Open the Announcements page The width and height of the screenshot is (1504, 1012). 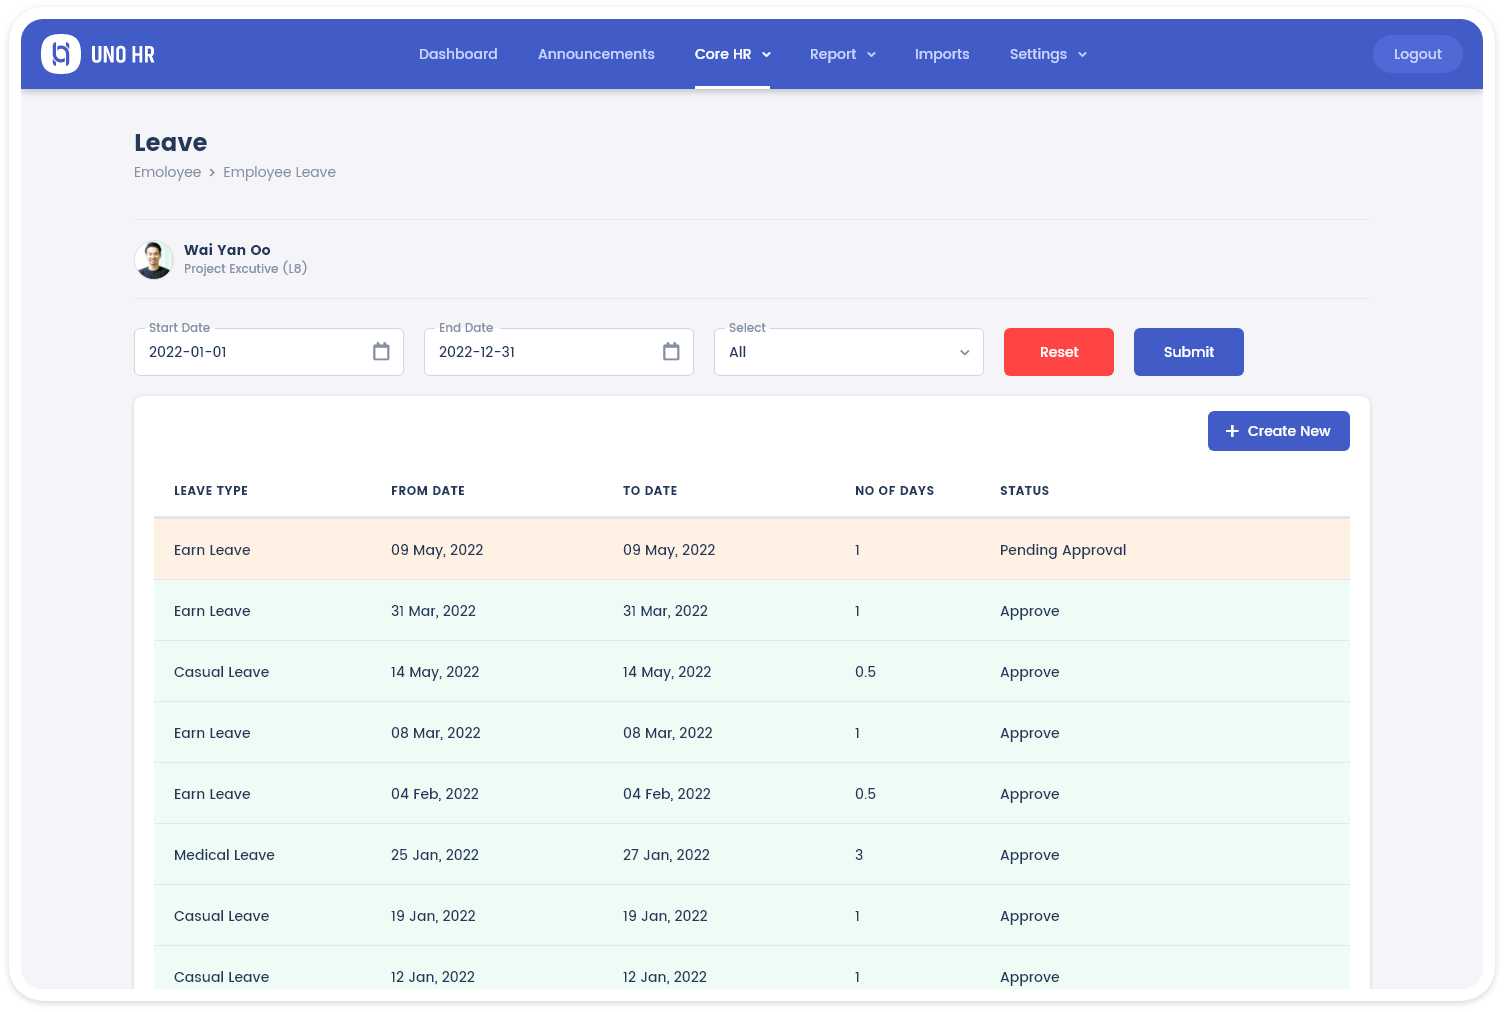[596, 54]
